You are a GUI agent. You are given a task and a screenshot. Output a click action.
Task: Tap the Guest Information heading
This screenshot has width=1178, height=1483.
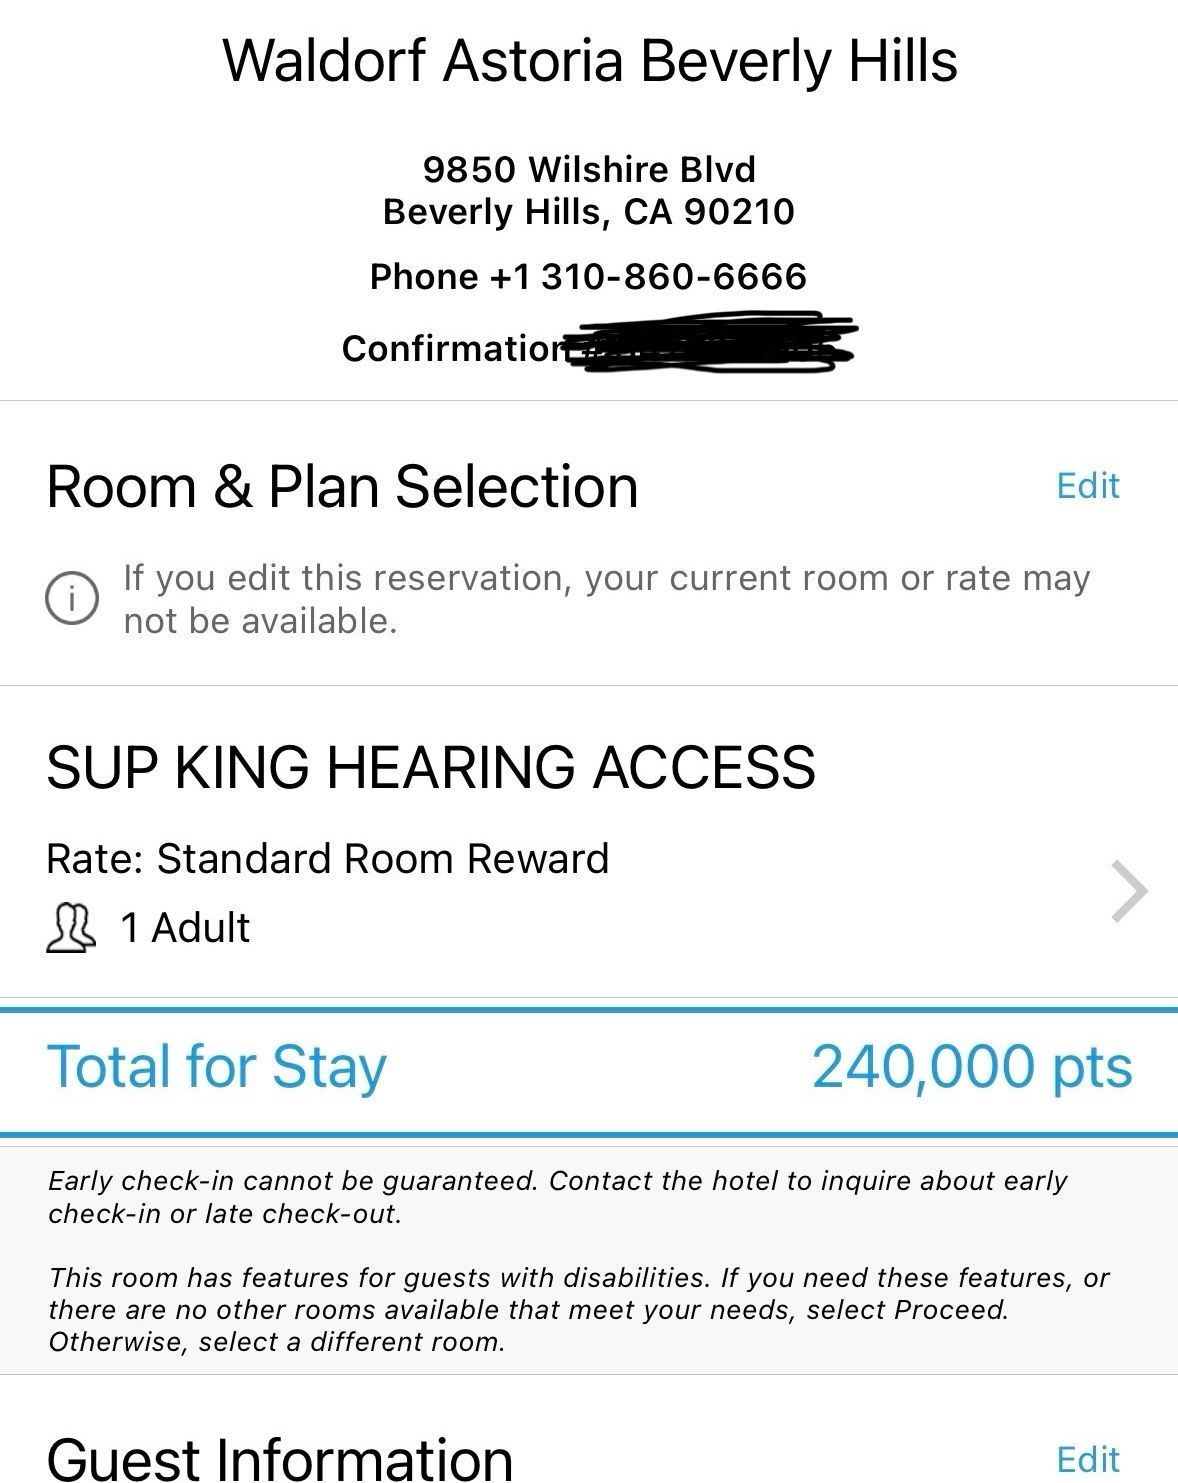280,1459
